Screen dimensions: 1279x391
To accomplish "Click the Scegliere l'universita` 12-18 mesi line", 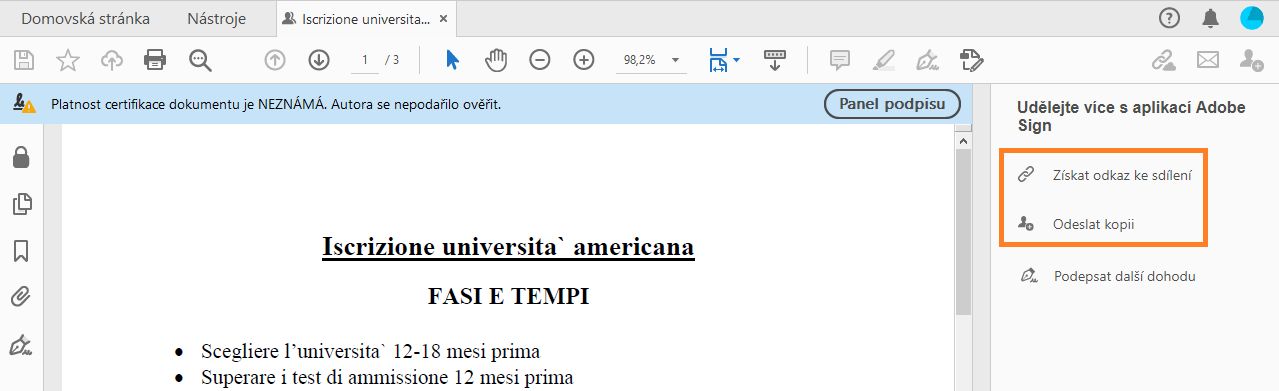I will tap(370, 351).
